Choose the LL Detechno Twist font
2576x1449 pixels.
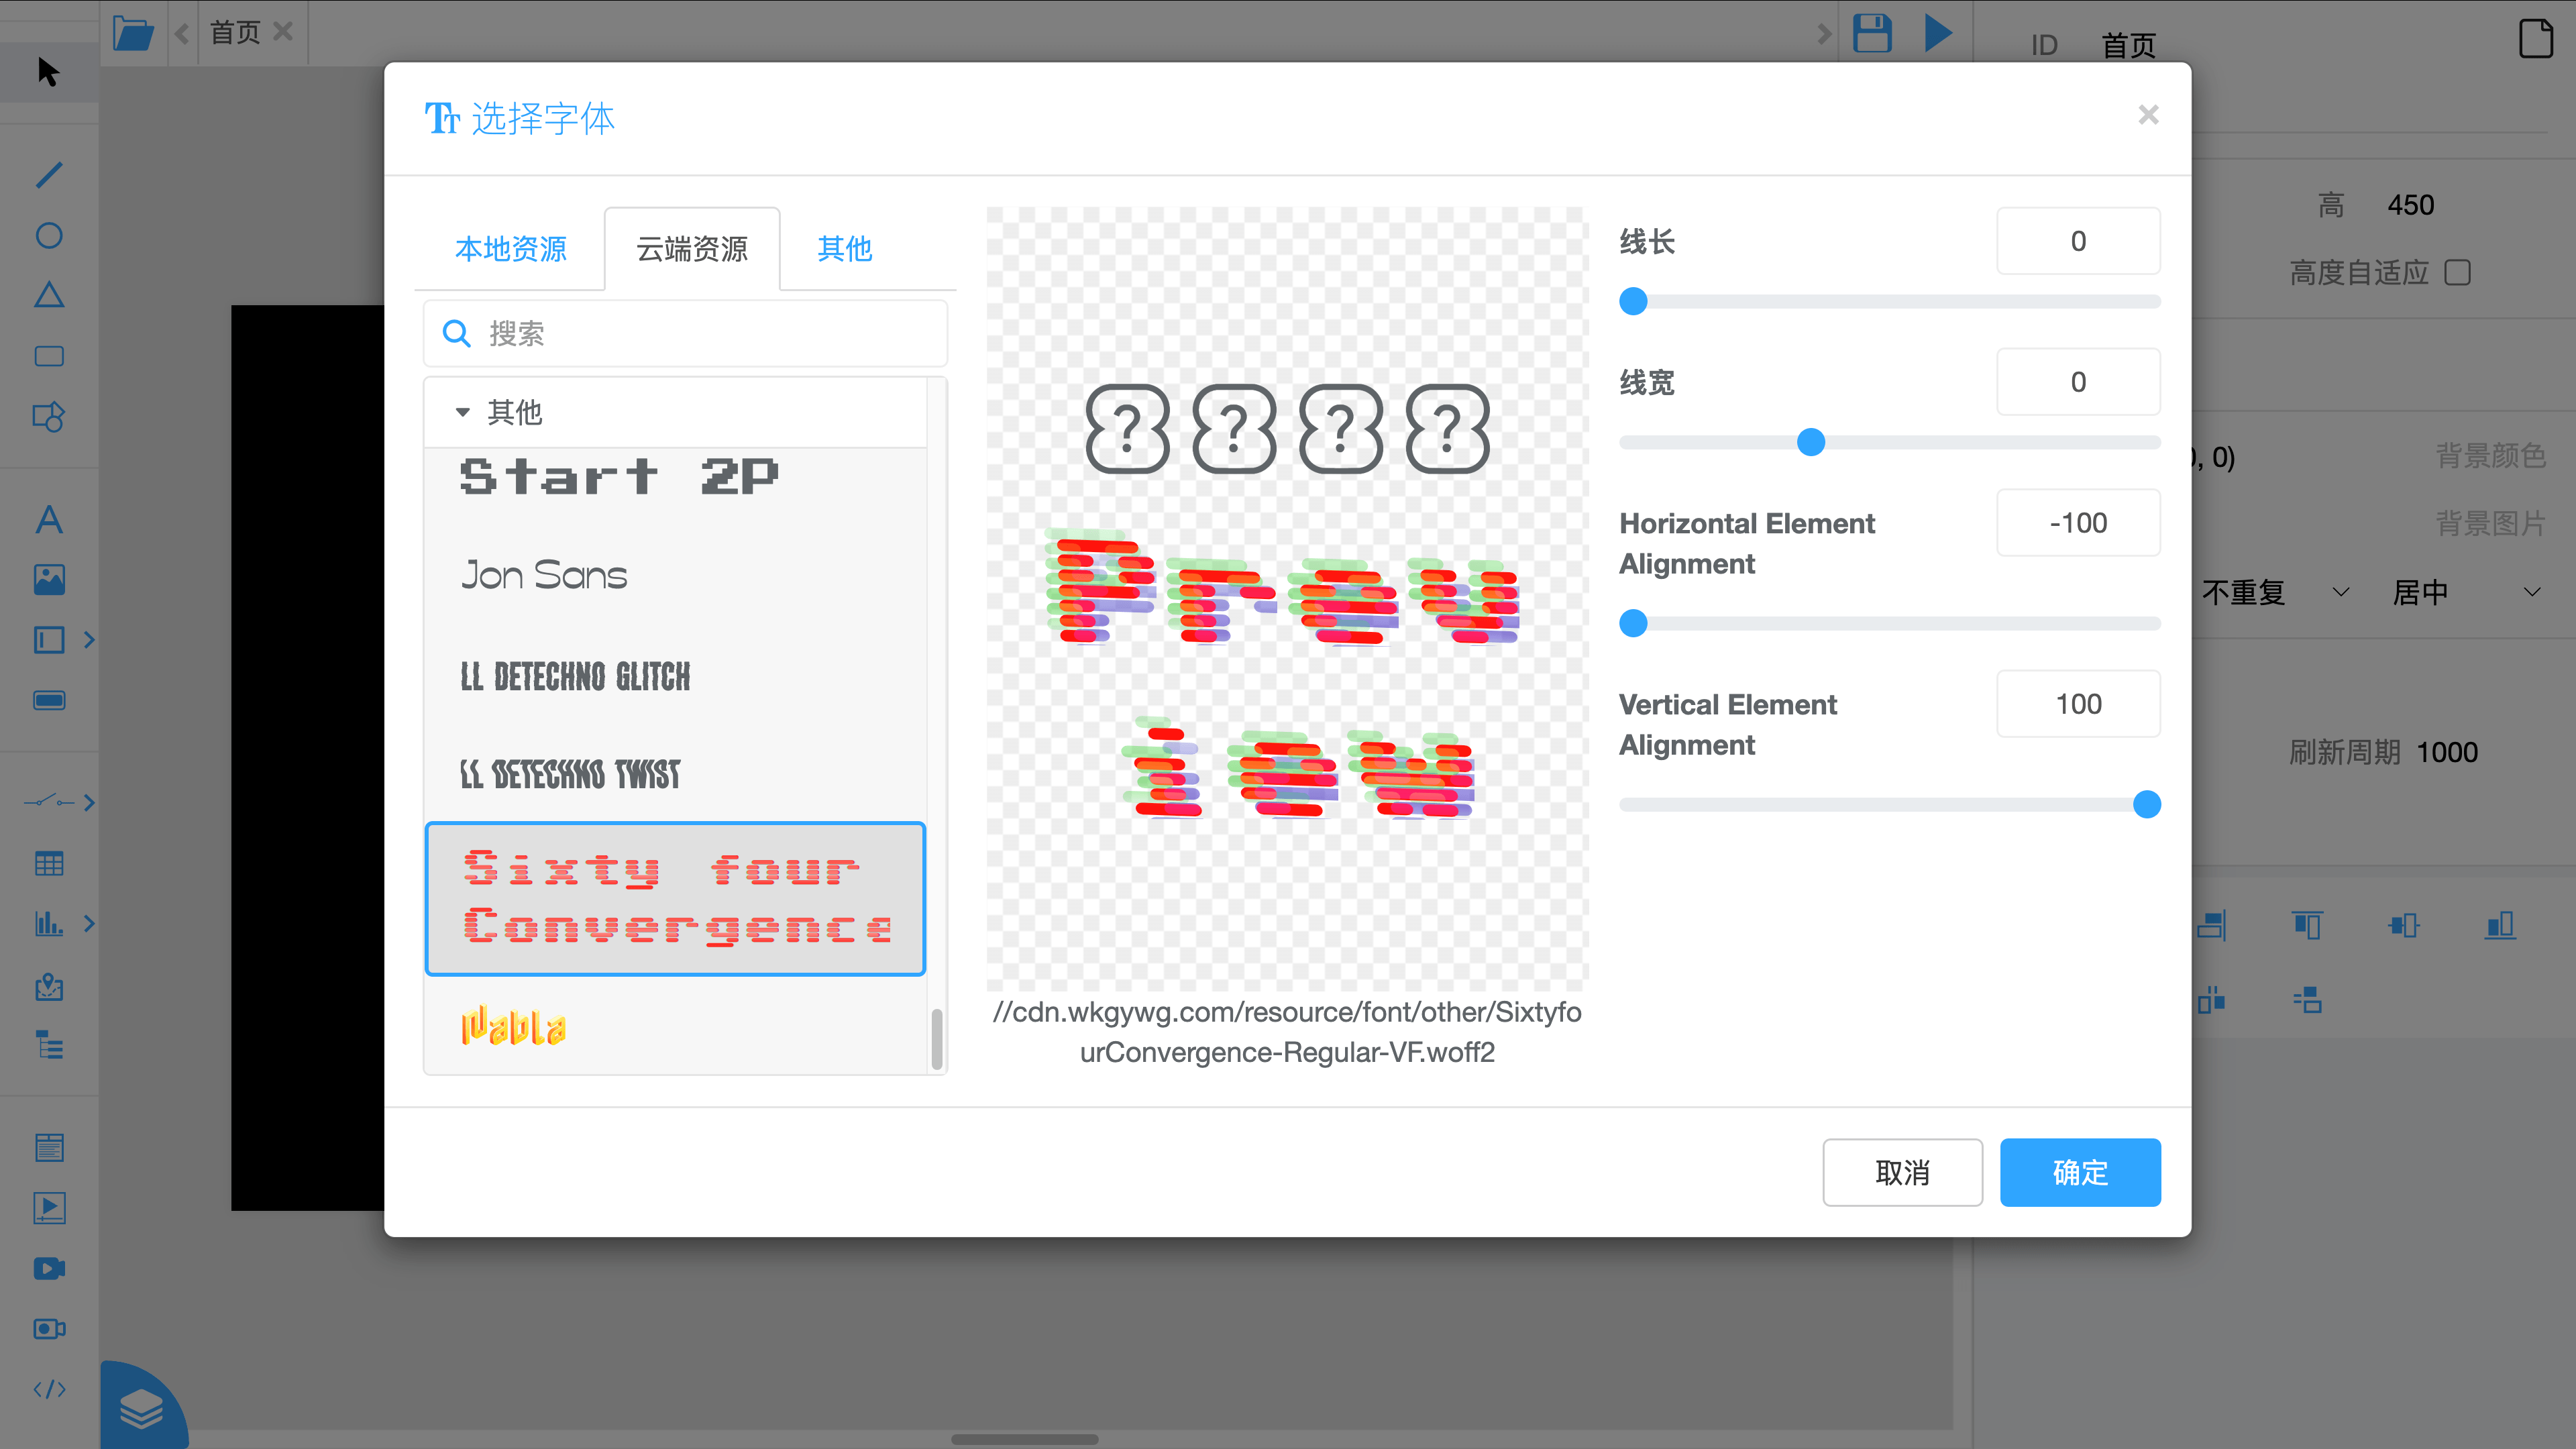675,773
